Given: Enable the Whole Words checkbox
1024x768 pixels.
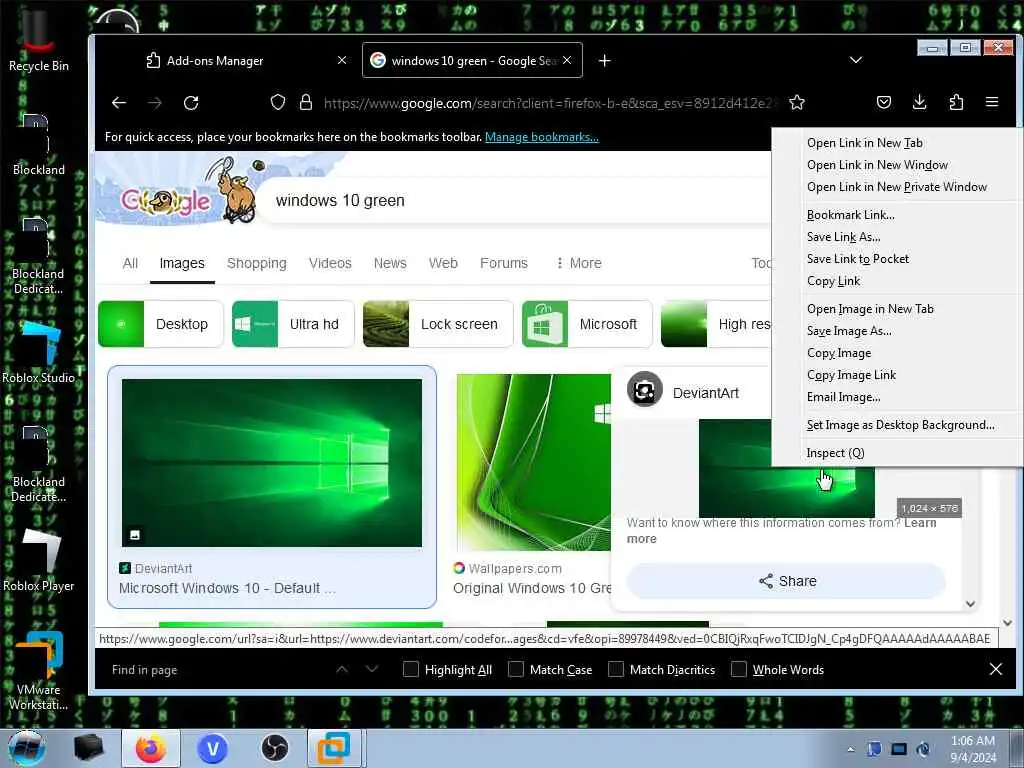Looking at the screenshot, I should coord(739,669).
